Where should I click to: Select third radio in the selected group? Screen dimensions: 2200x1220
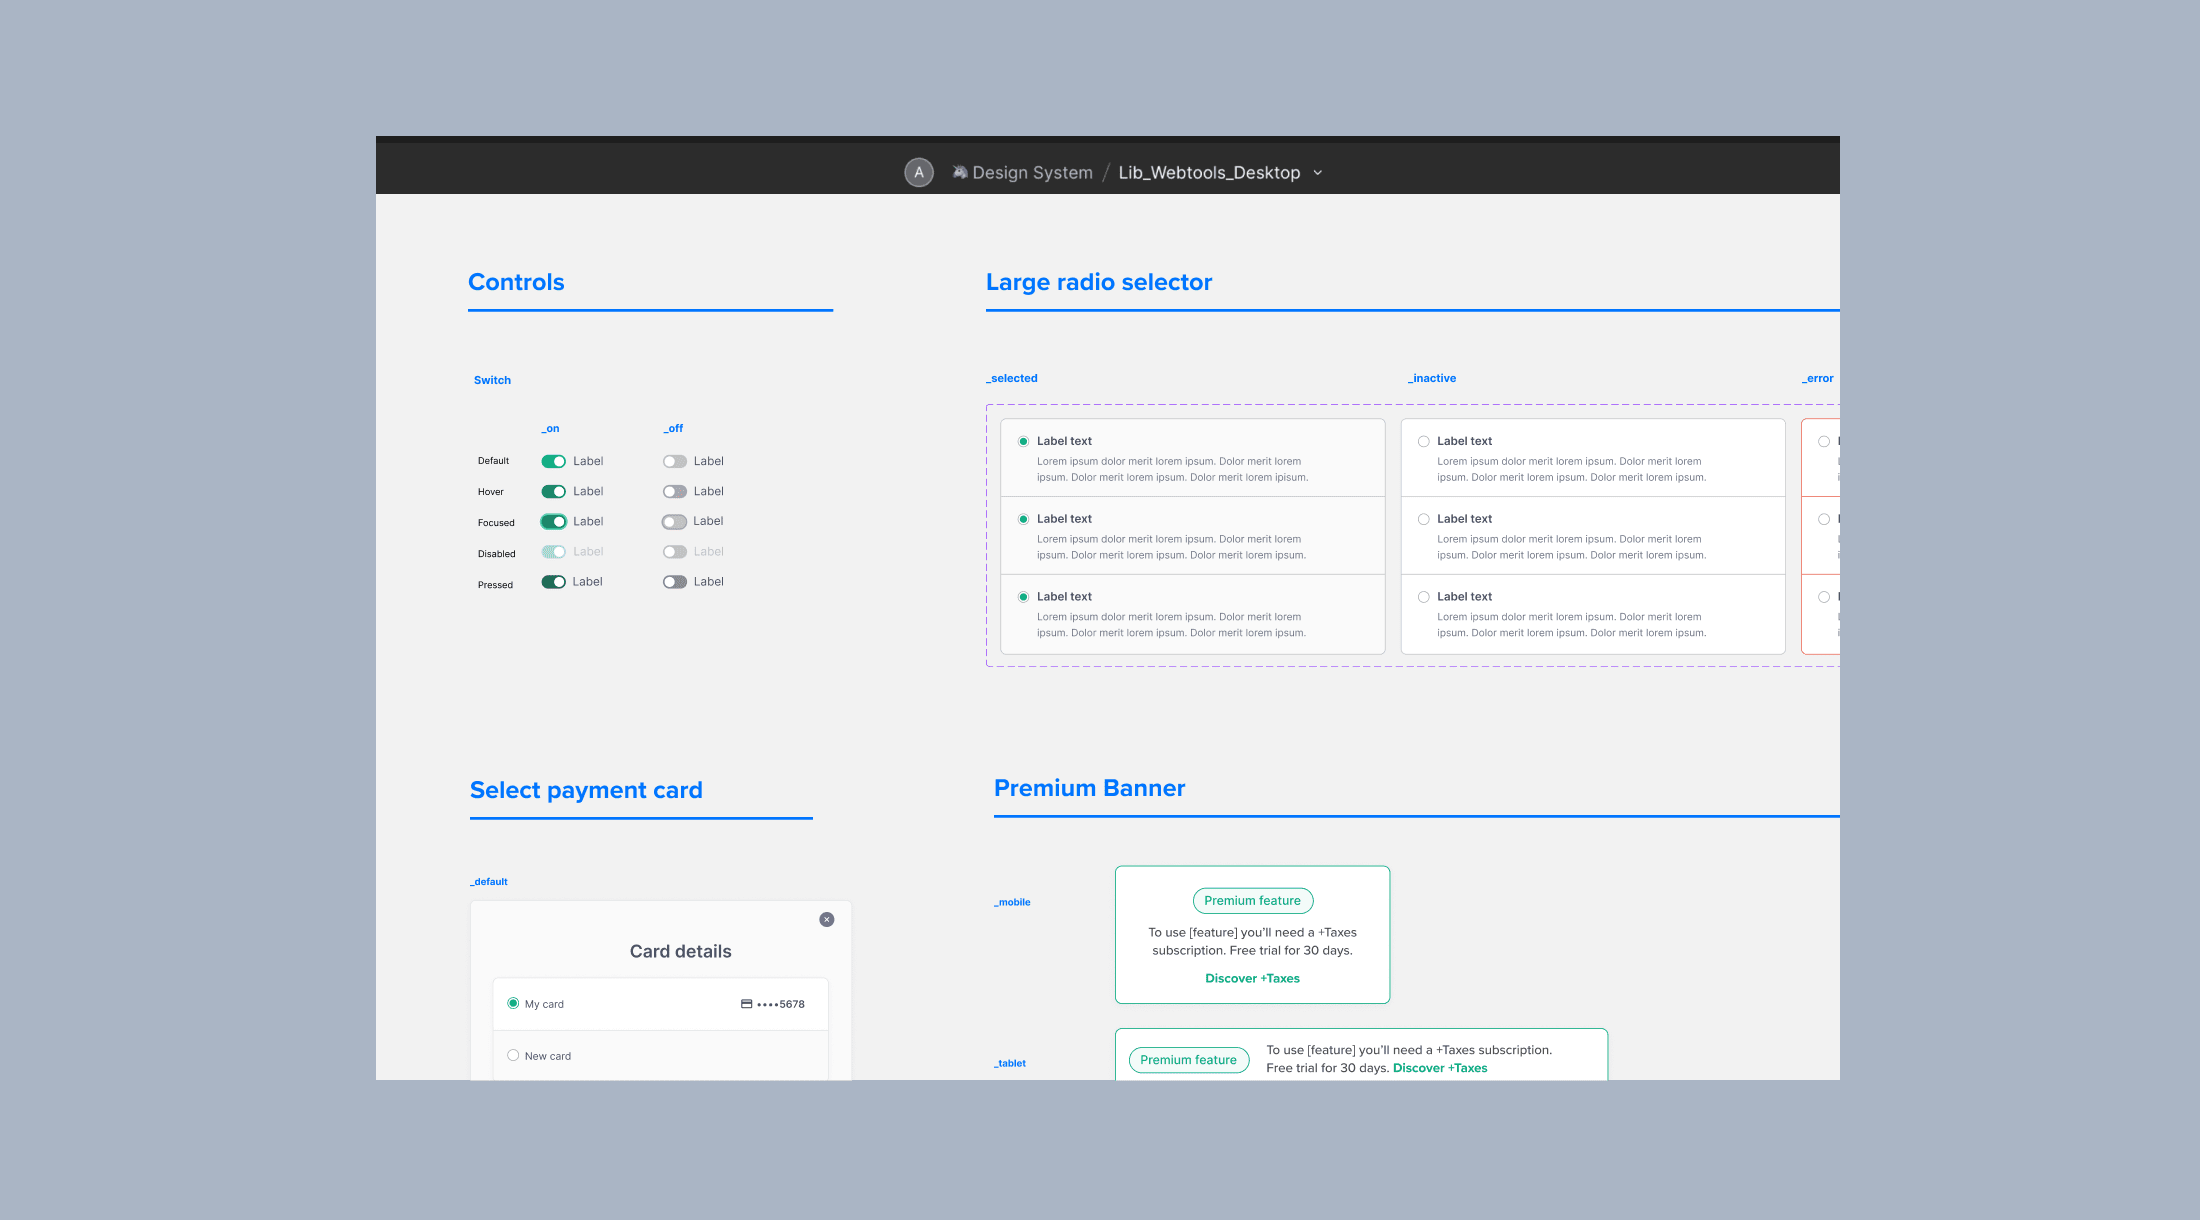click(1023, 597)
